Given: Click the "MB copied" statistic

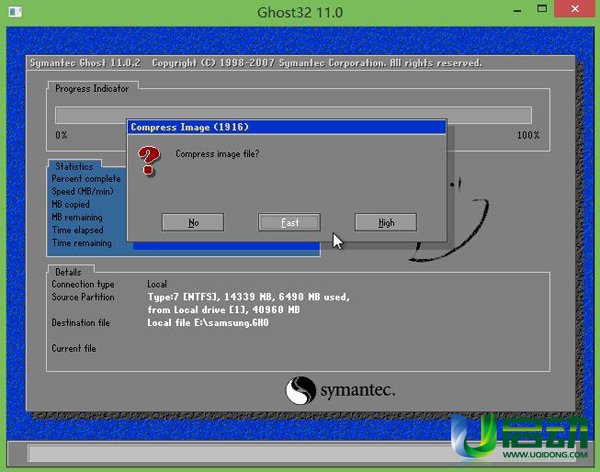Looking at the screenshot, I should point(71,204).
